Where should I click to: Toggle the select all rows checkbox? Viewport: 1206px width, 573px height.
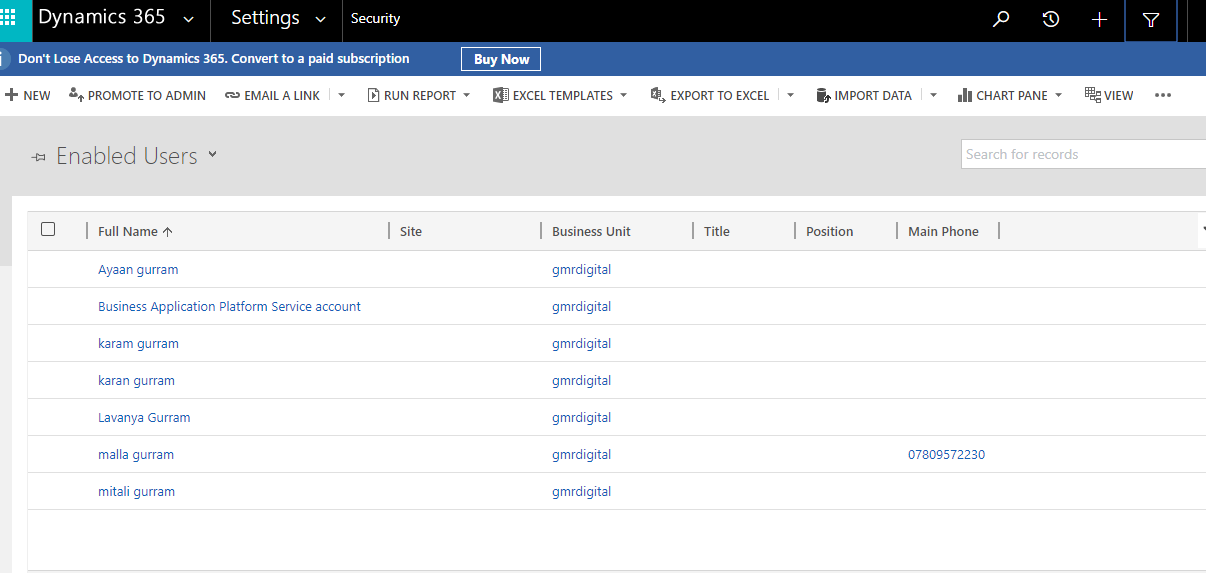(48, 230)
